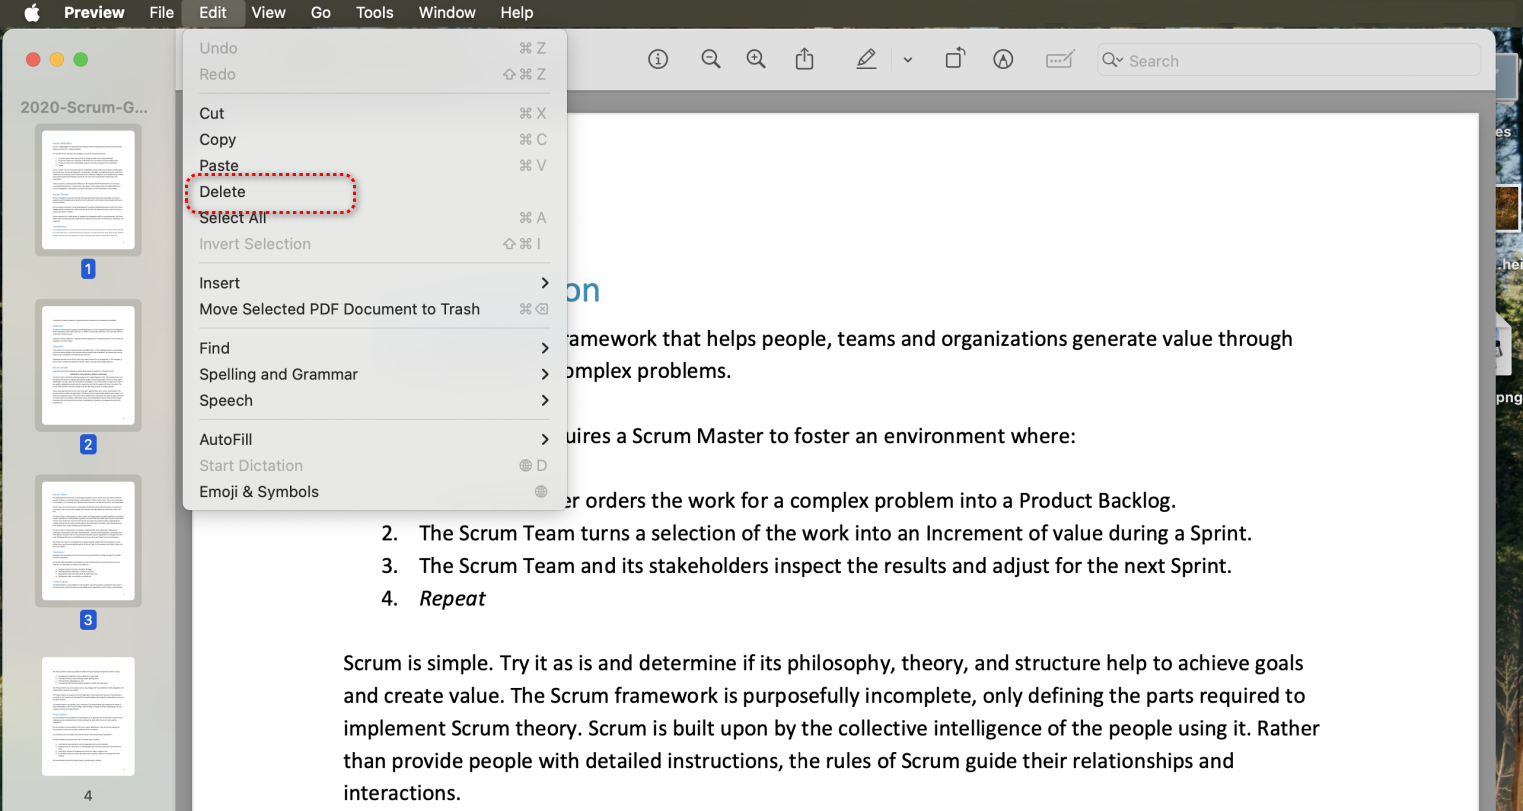This screenshot has width=1523, height=811.
Task: Click the zoom out magnifier icon
Action: click(711, 60)
